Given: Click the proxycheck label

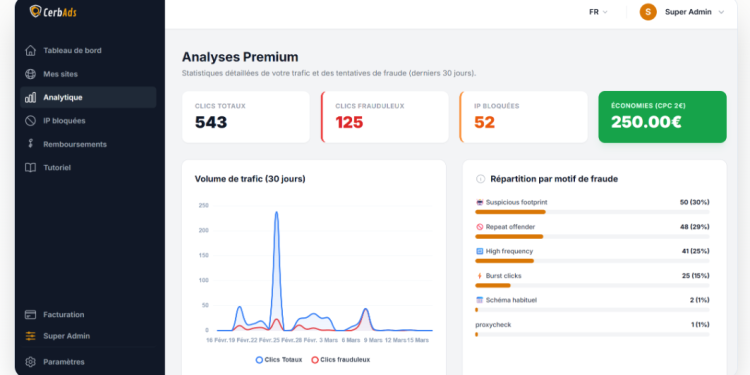Looking at the screenshot, I should point(493,325).
